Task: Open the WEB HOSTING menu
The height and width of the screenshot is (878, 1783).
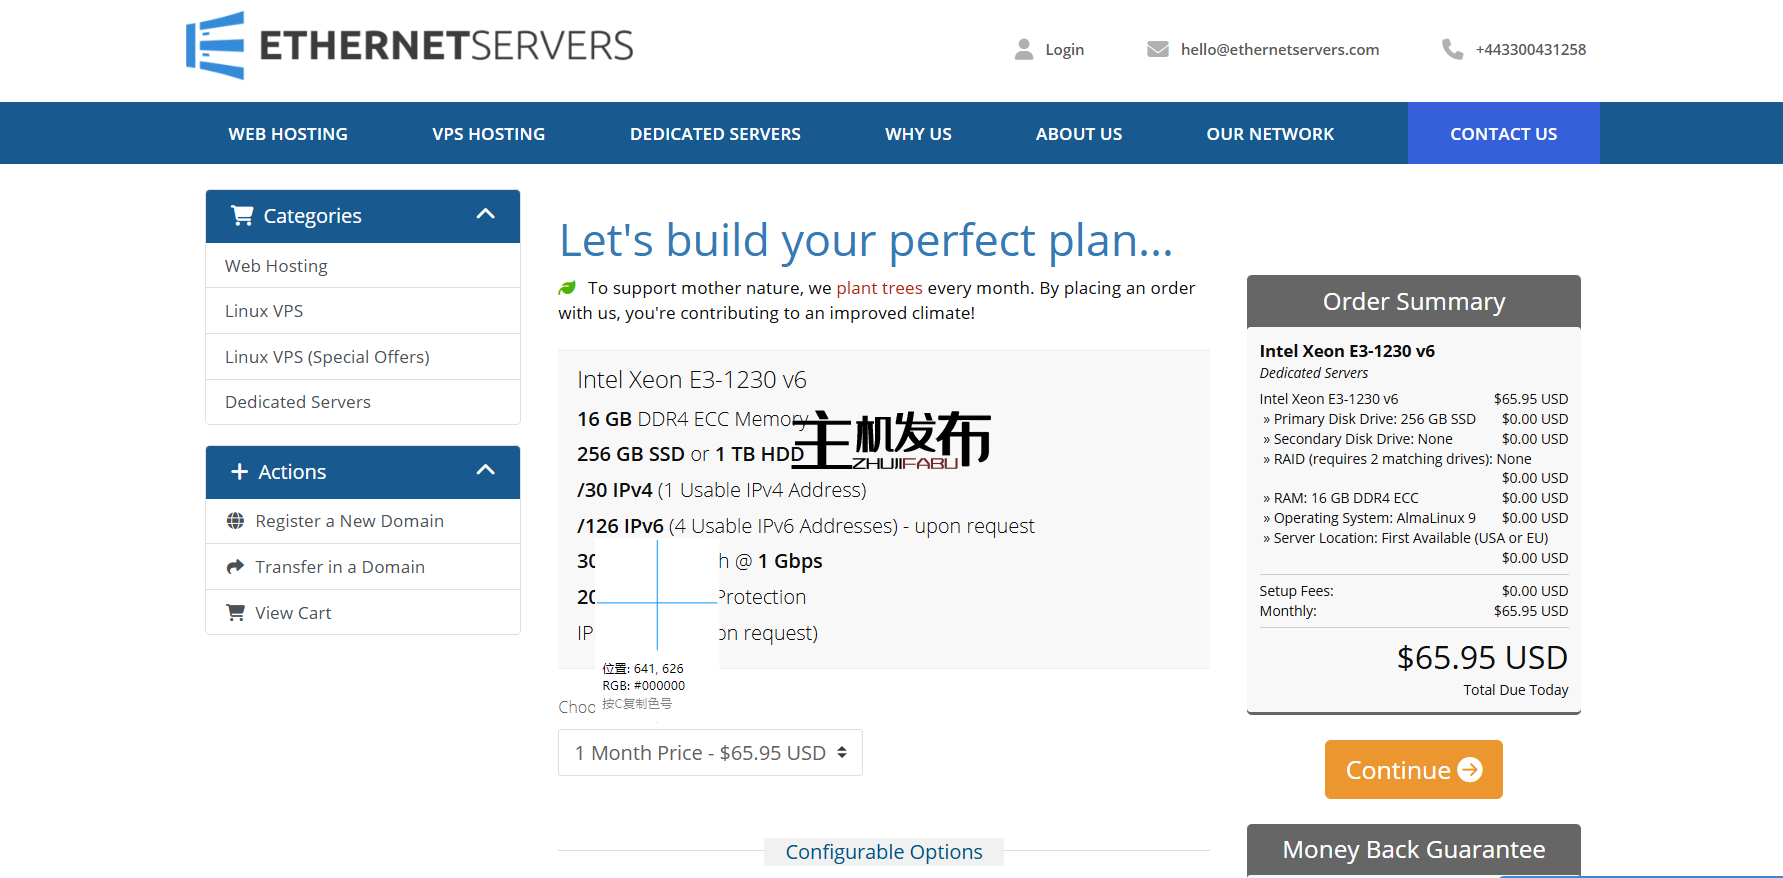Action: click(x=288, y=134)
